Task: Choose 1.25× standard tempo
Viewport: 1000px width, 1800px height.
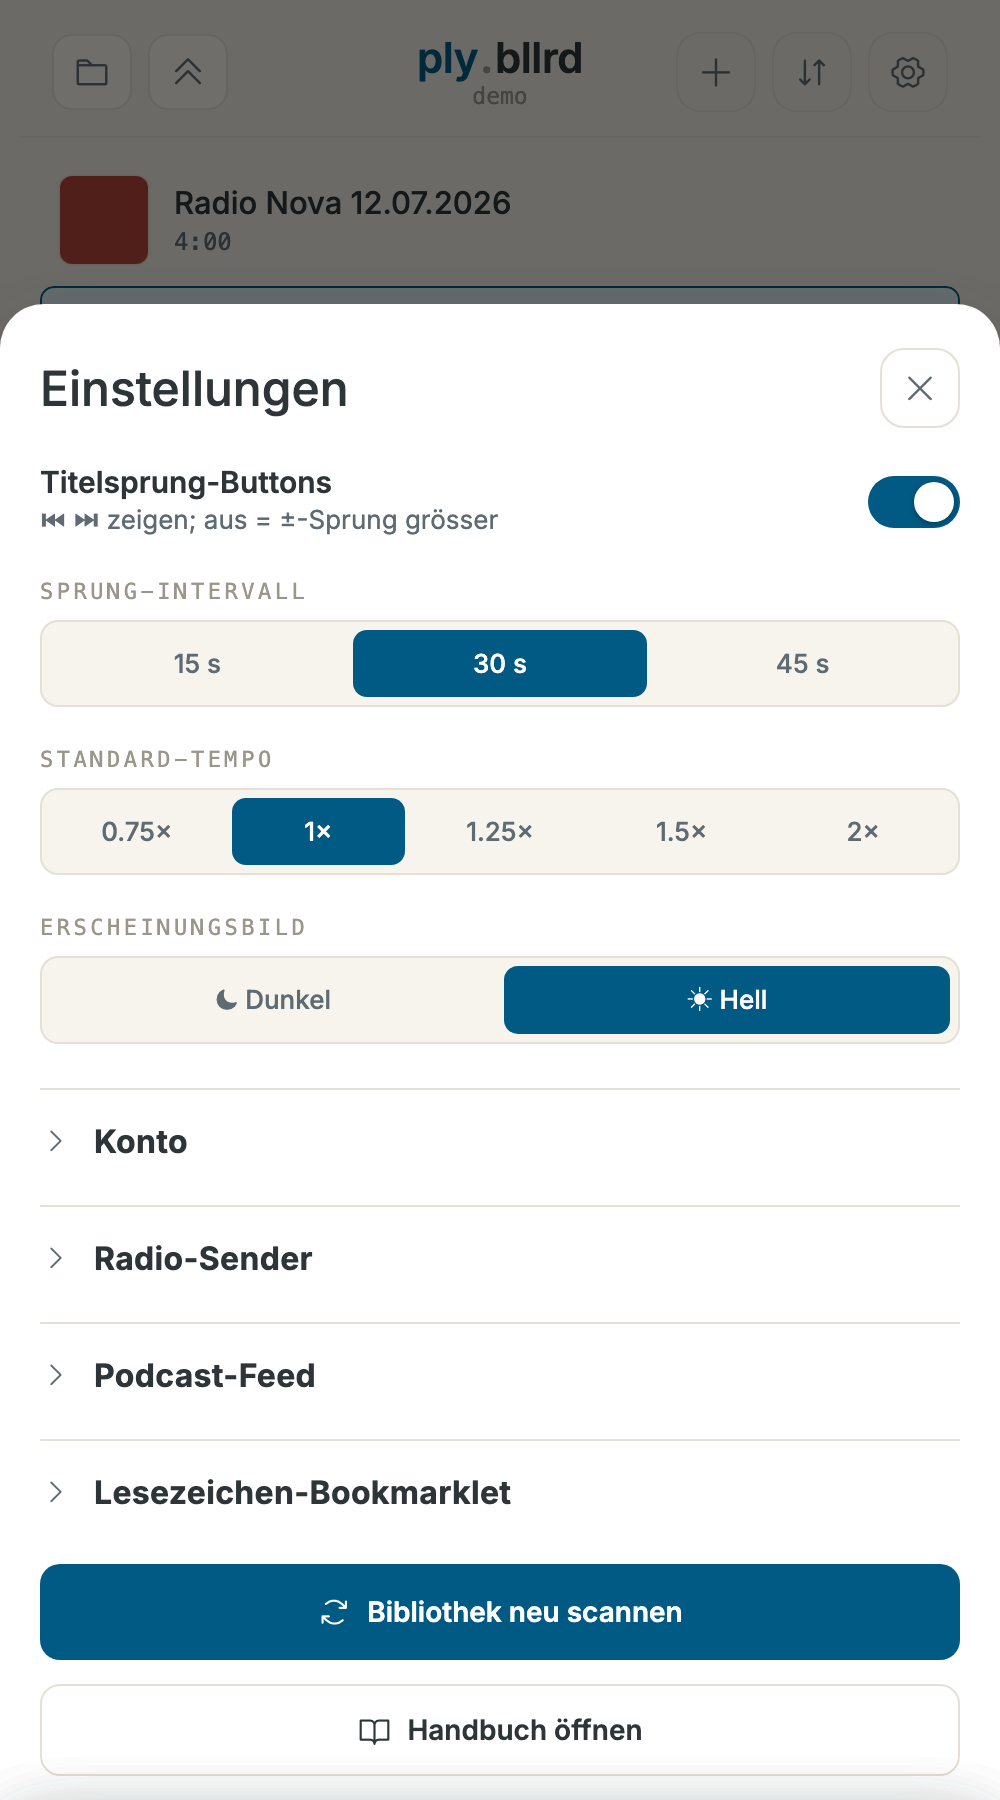Action: tap(500, 832)
